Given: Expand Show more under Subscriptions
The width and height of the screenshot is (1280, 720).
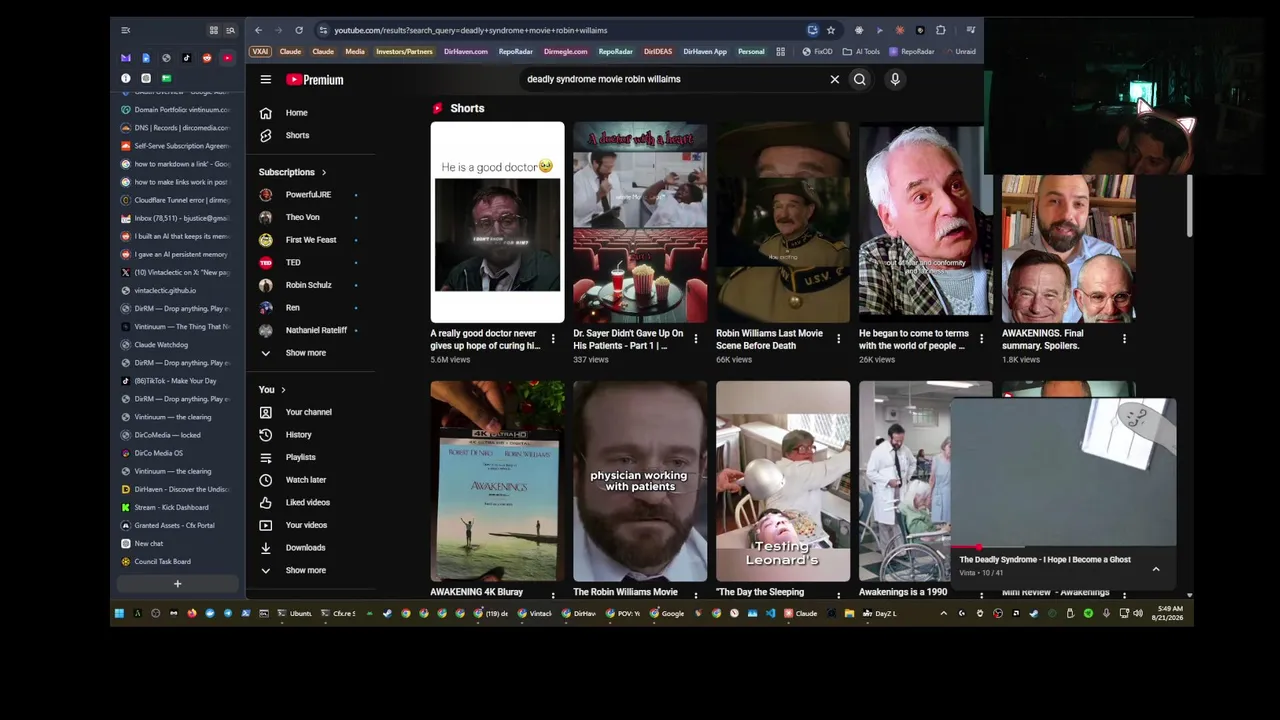Looking at the screenshot, I should (305, 353).
